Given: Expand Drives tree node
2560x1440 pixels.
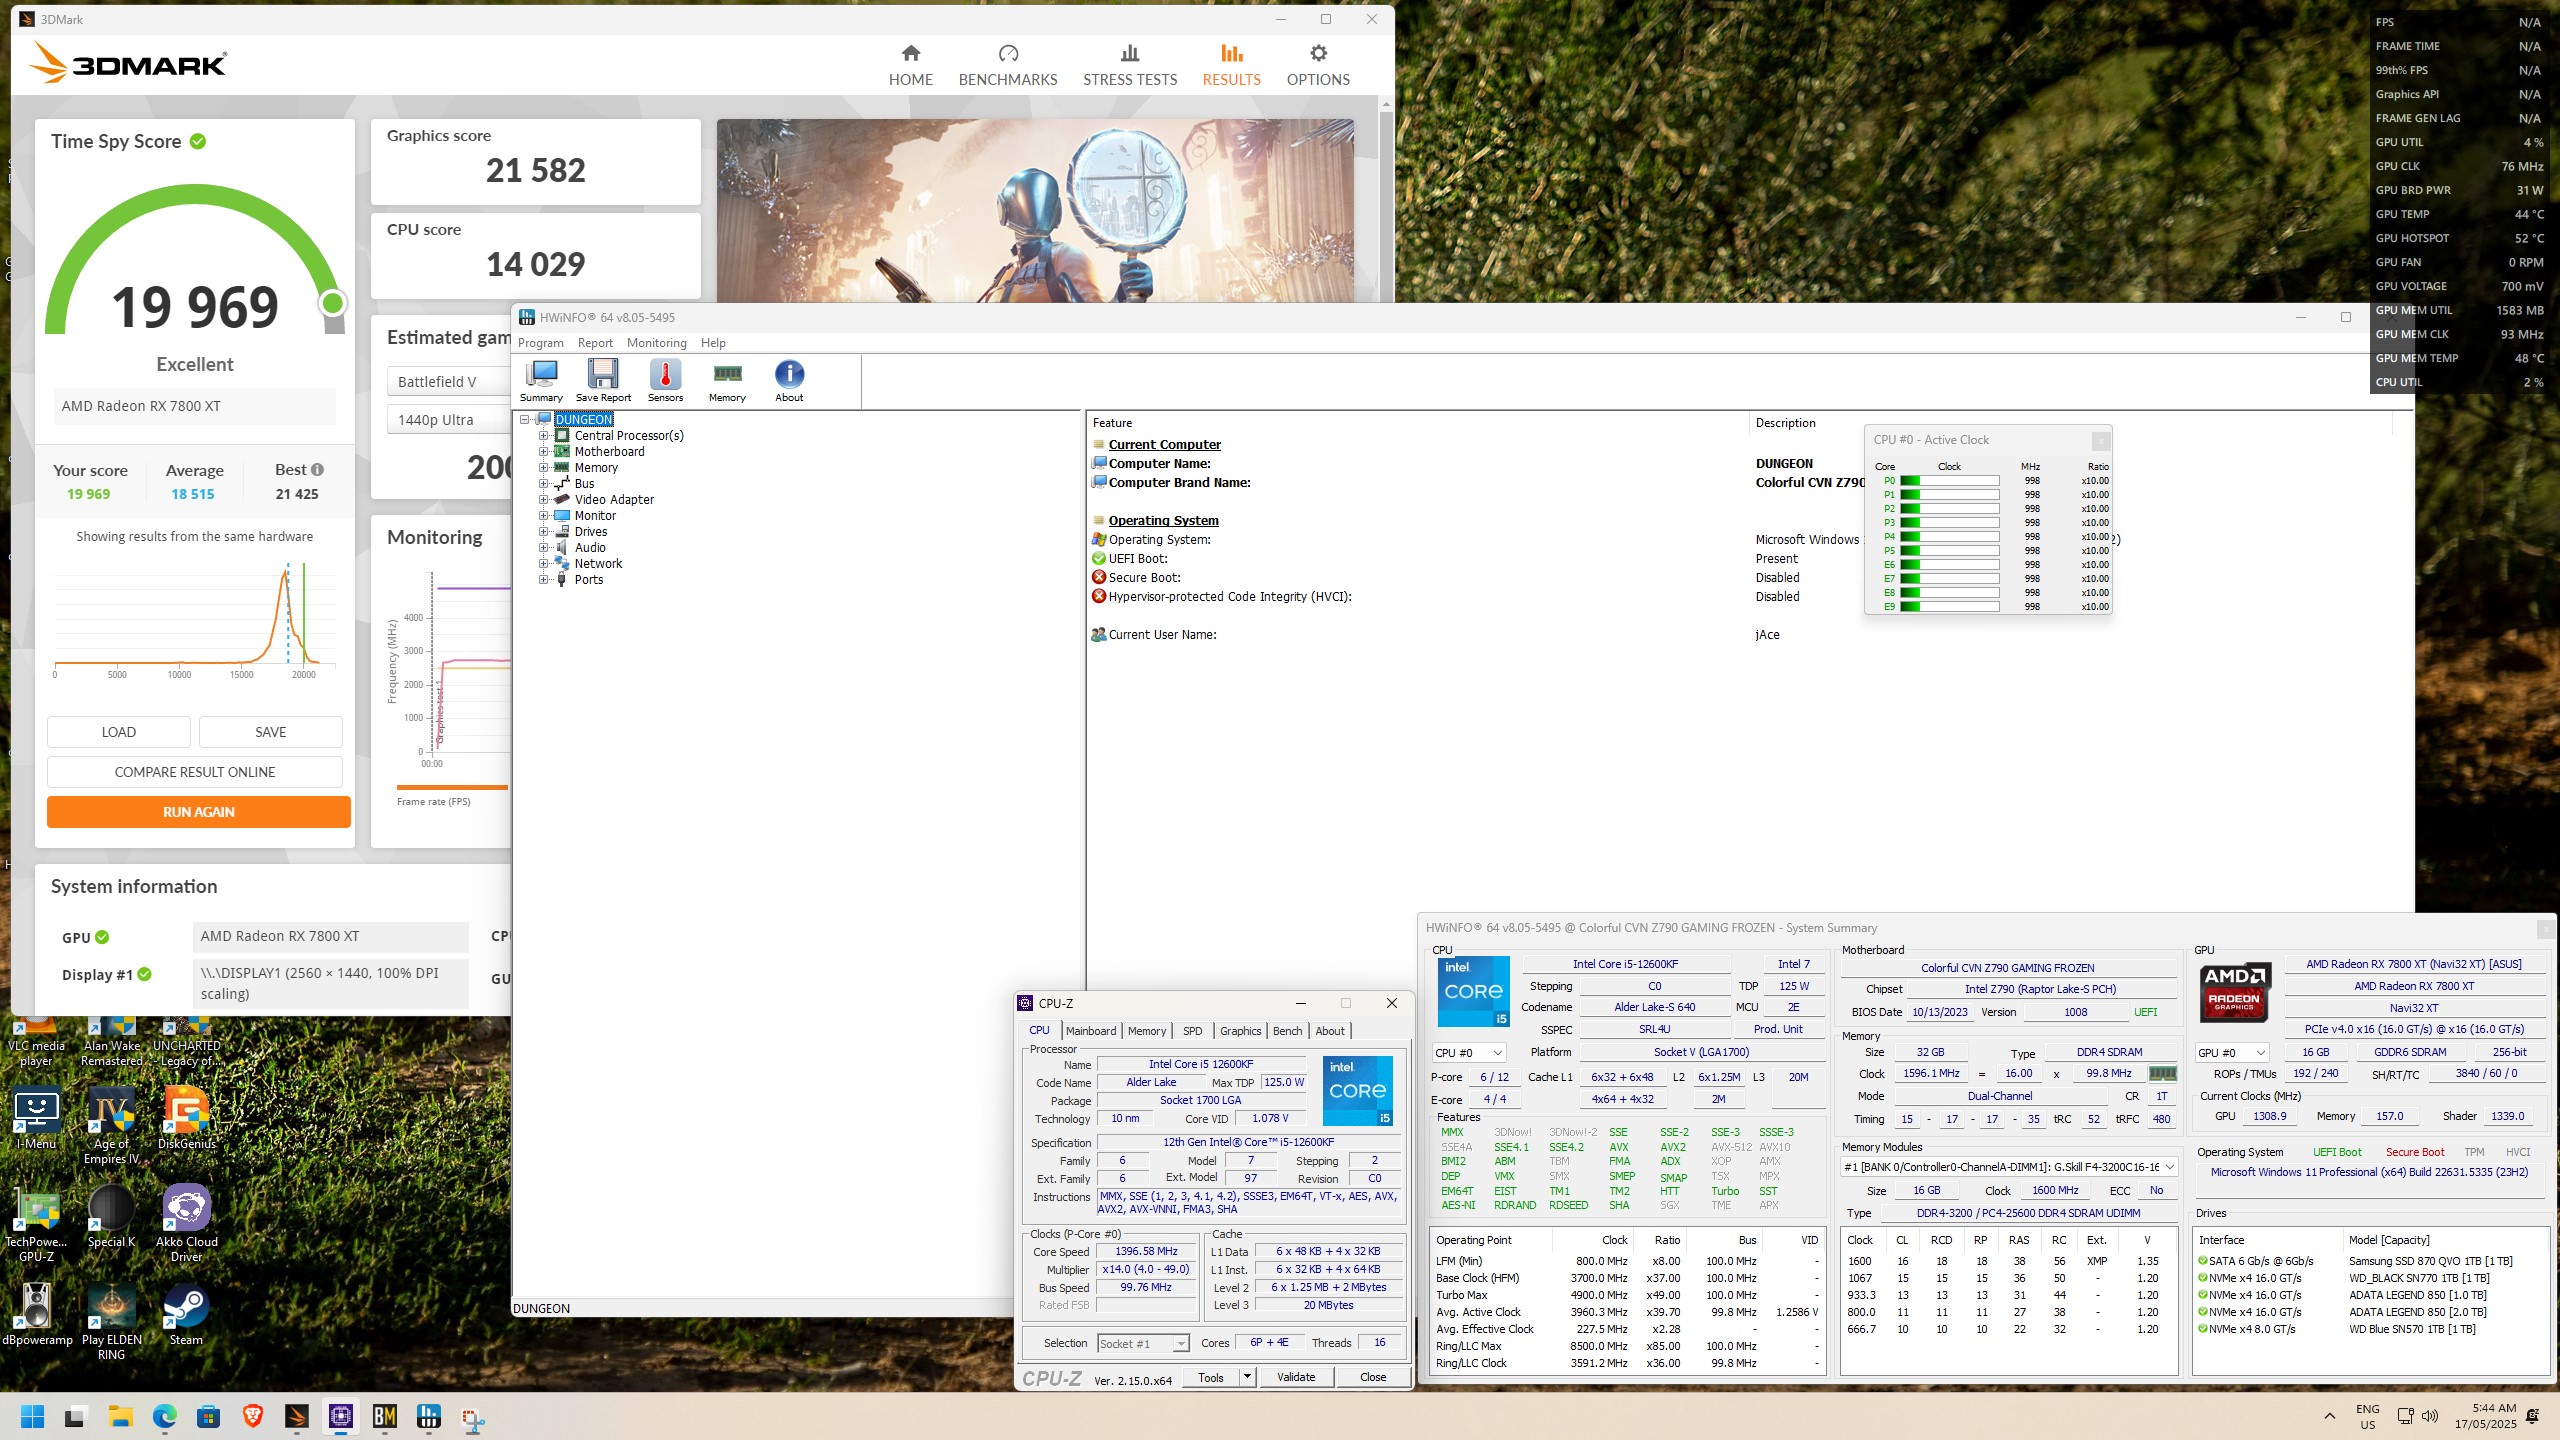Looking at the screenshot, I should coord(543,531).
